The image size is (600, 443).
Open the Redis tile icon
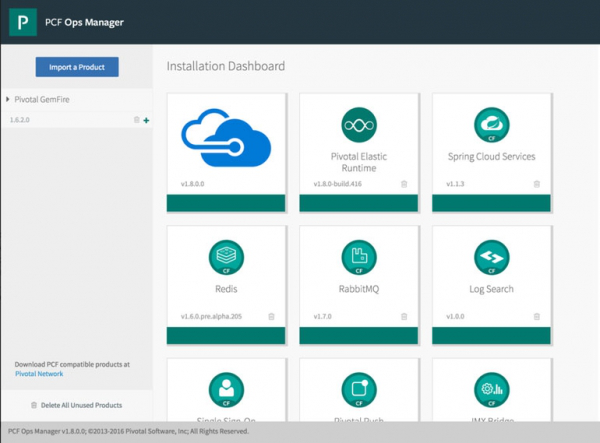click(226, 257)
